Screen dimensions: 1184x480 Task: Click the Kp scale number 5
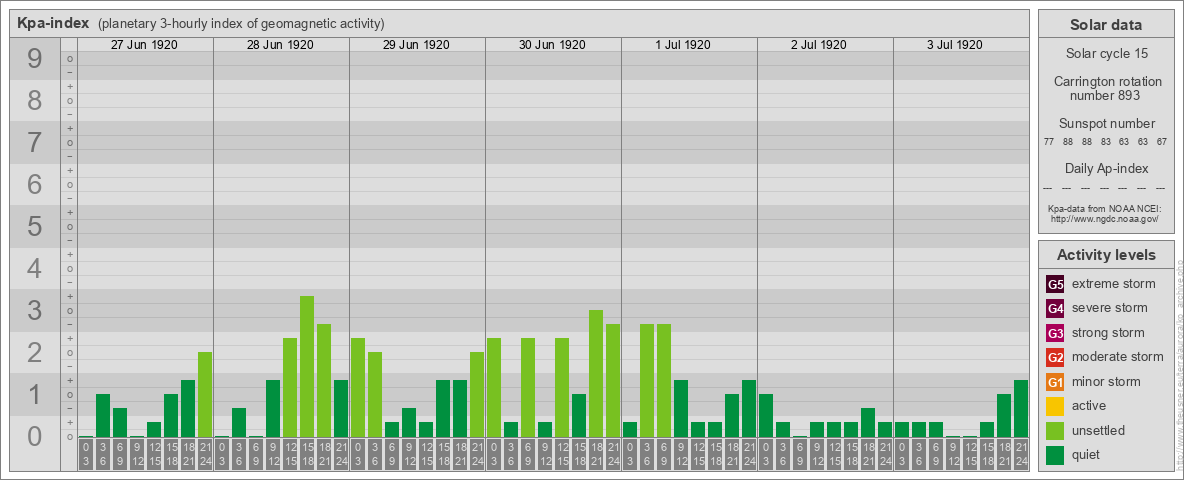34,226
